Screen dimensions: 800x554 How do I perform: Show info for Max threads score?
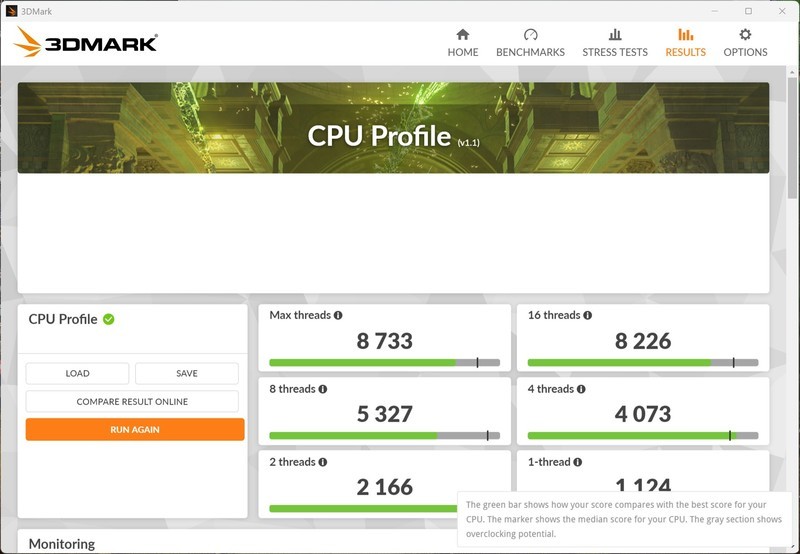338,315
